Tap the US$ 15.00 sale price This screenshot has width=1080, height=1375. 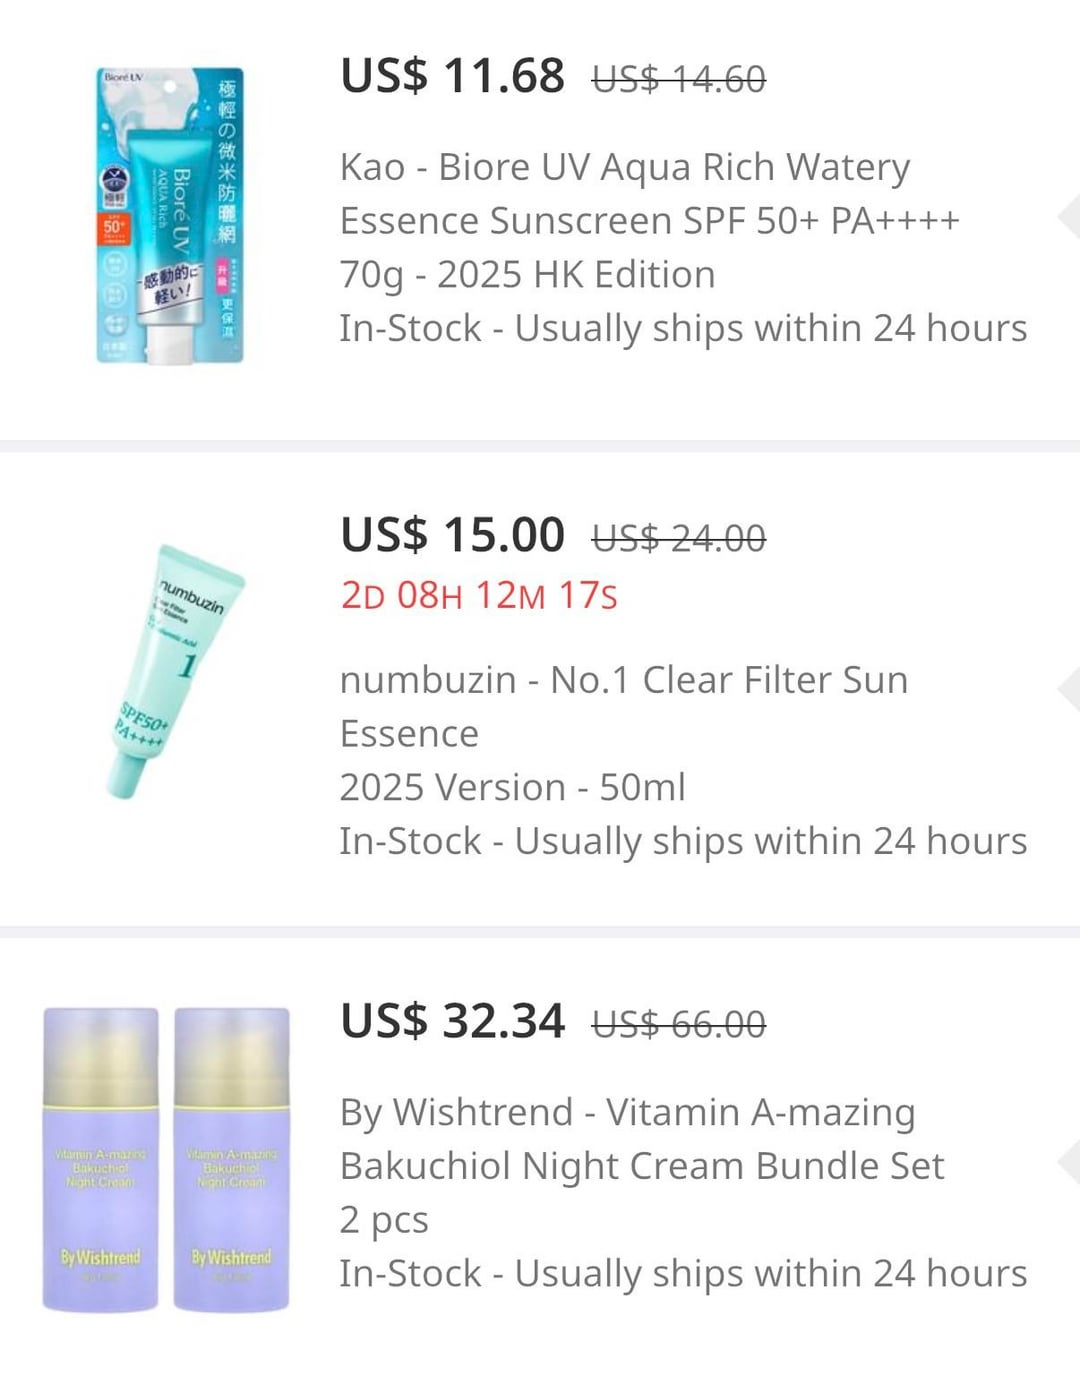[452, 535]
